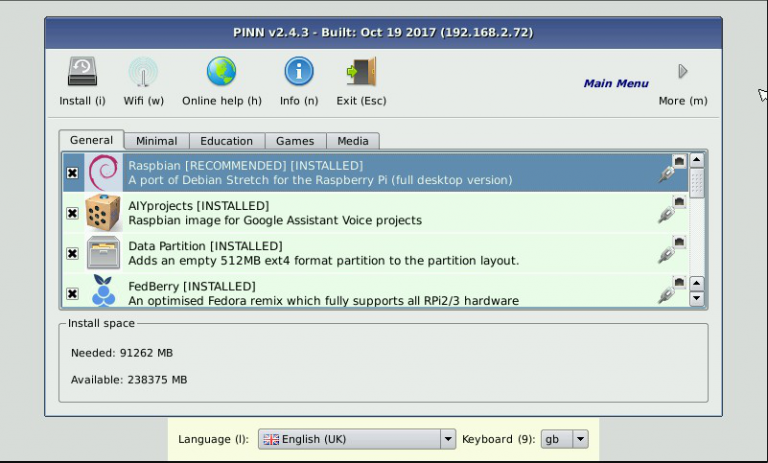Viewport: 768px width, 463px height.
Task: Uncheck the Raspbian checkbox
Action: point(72,173)
